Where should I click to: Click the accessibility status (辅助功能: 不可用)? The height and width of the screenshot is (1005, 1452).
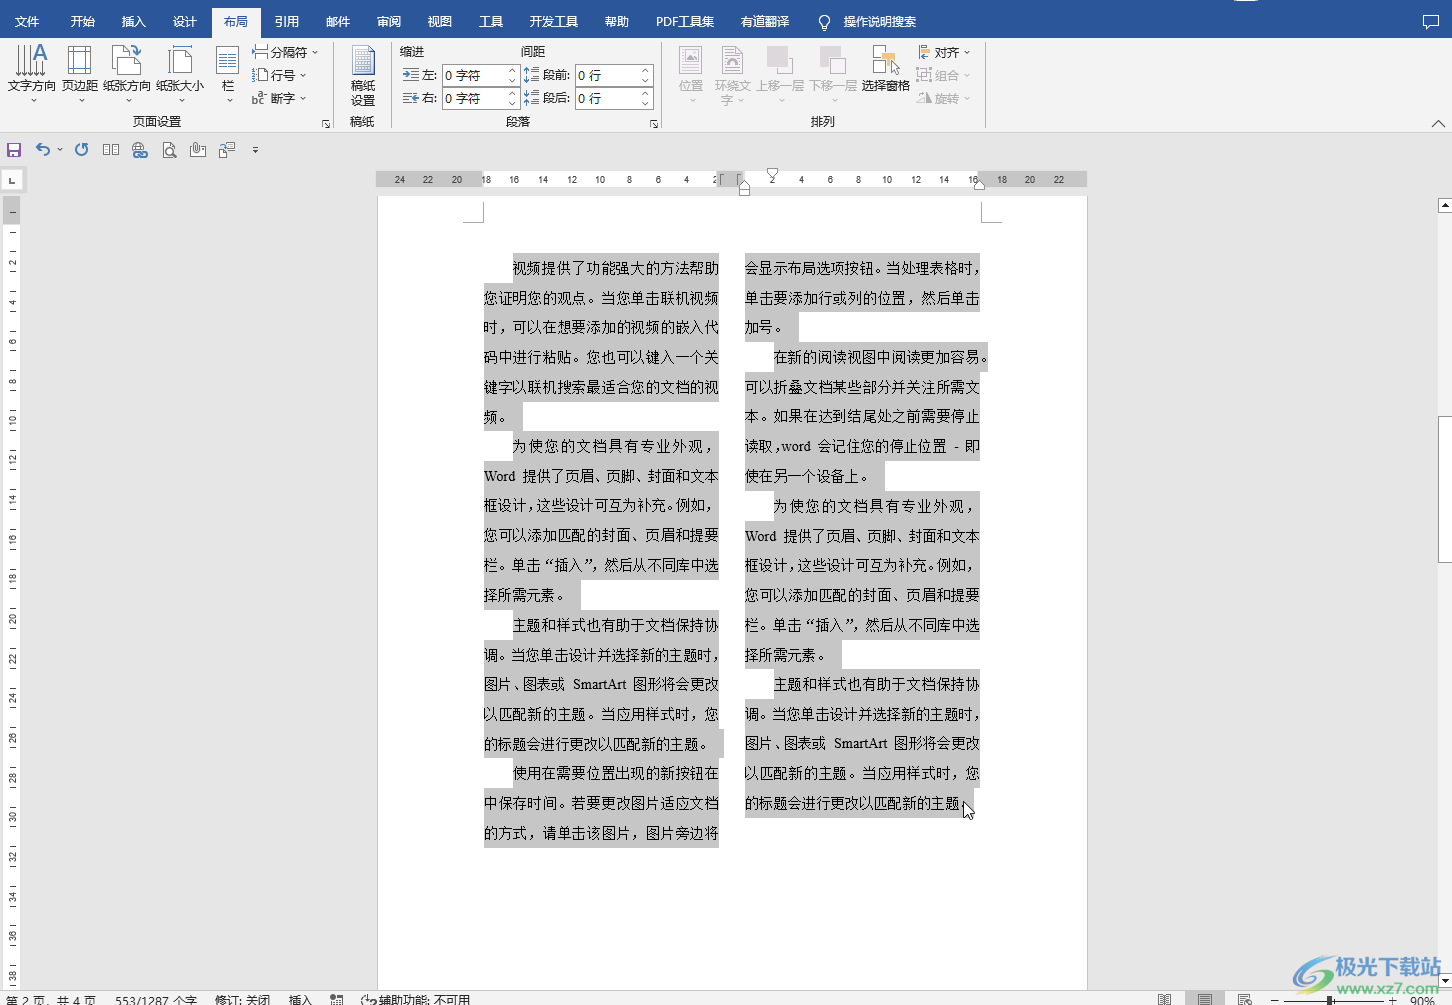tap(415, 999)
